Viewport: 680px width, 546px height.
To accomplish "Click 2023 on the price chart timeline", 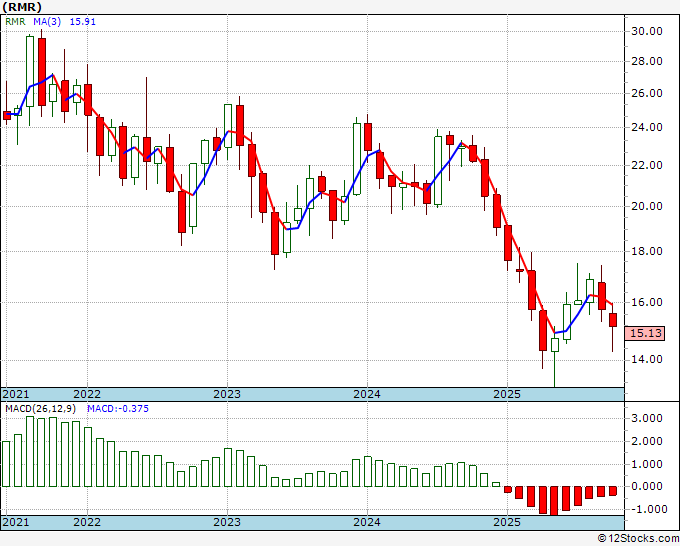I will point(227,394).
